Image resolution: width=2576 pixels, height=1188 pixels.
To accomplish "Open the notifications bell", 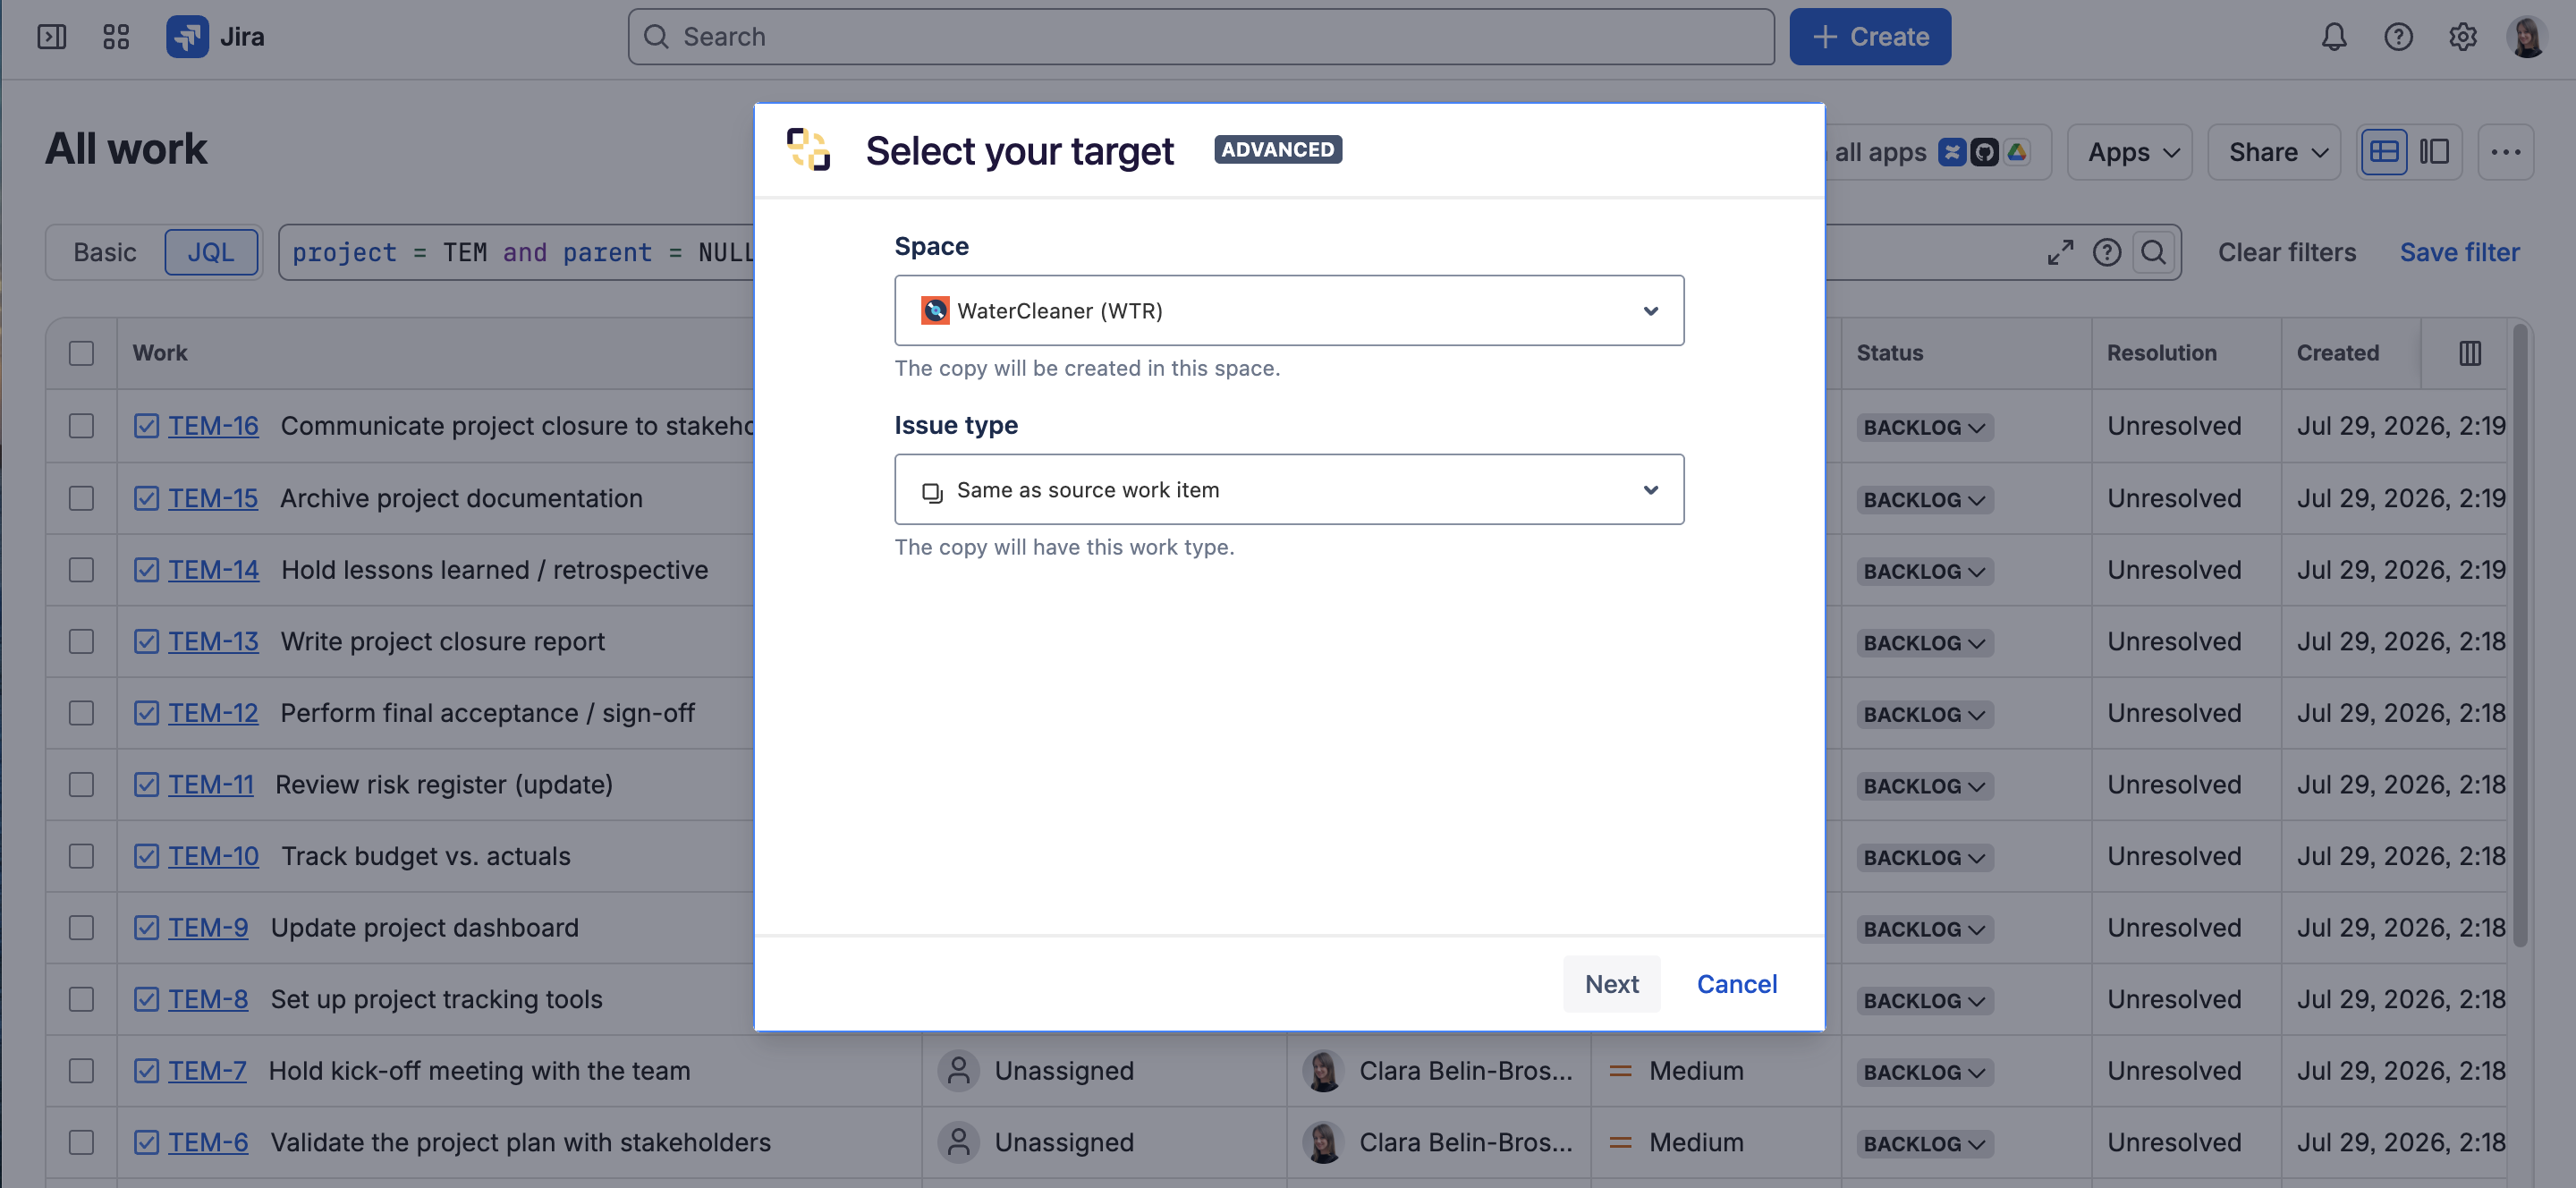I will tap(2334, 37).
